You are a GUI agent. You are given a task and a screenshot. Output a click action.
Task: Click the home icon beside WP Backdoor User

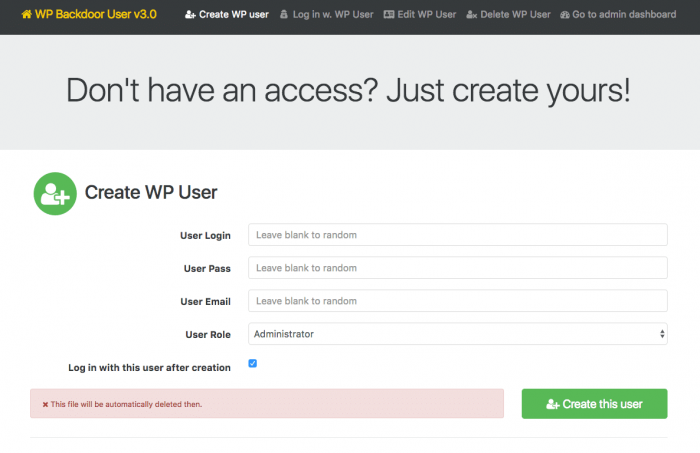pyautogui.click(x=26, y=14)
